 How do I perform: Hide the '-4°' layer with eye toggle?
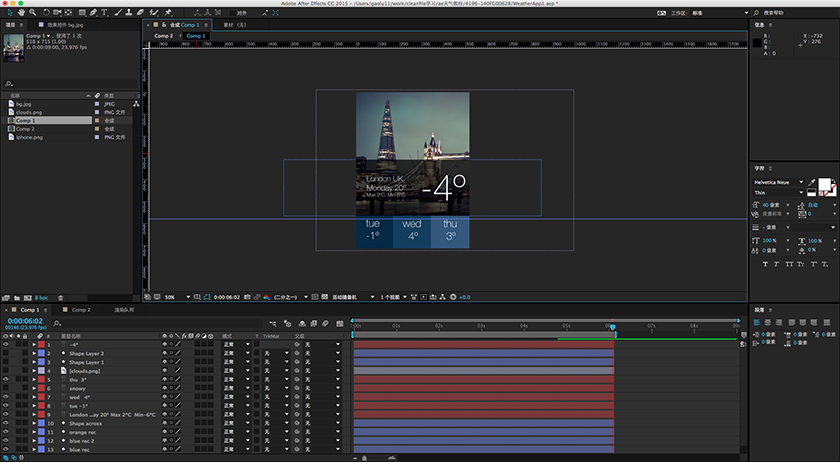tap(5, 345)
